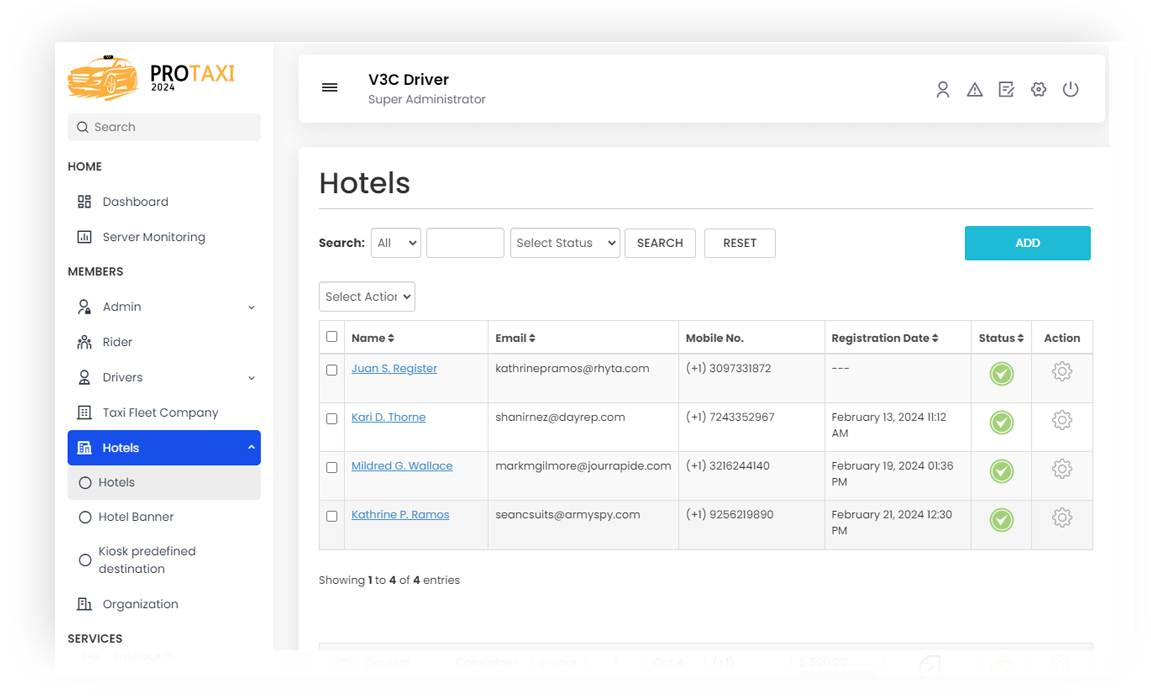
Task: Check the box for Mildred G. Wallace row
Action: 332,468
